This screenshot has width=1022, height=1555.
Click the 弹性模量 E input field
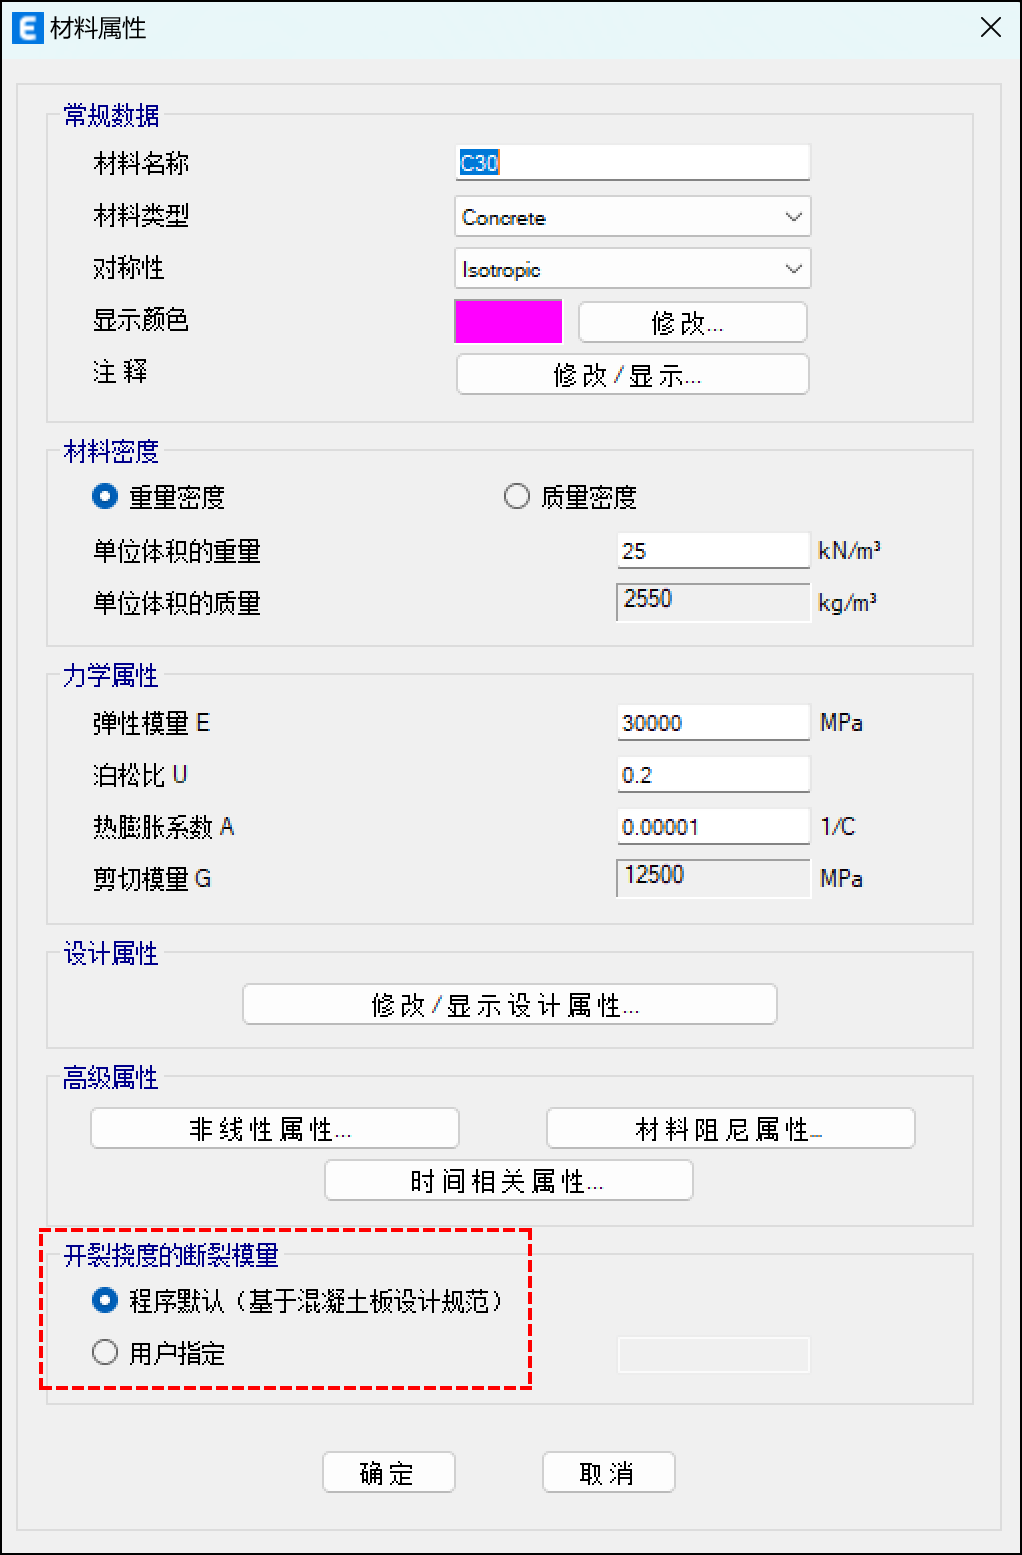tap(712, 723)
